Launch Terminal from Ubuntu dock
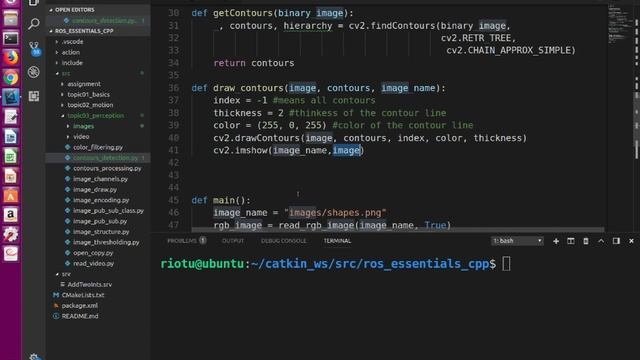The height and width of the screenshot is (360, 640). 11,39
